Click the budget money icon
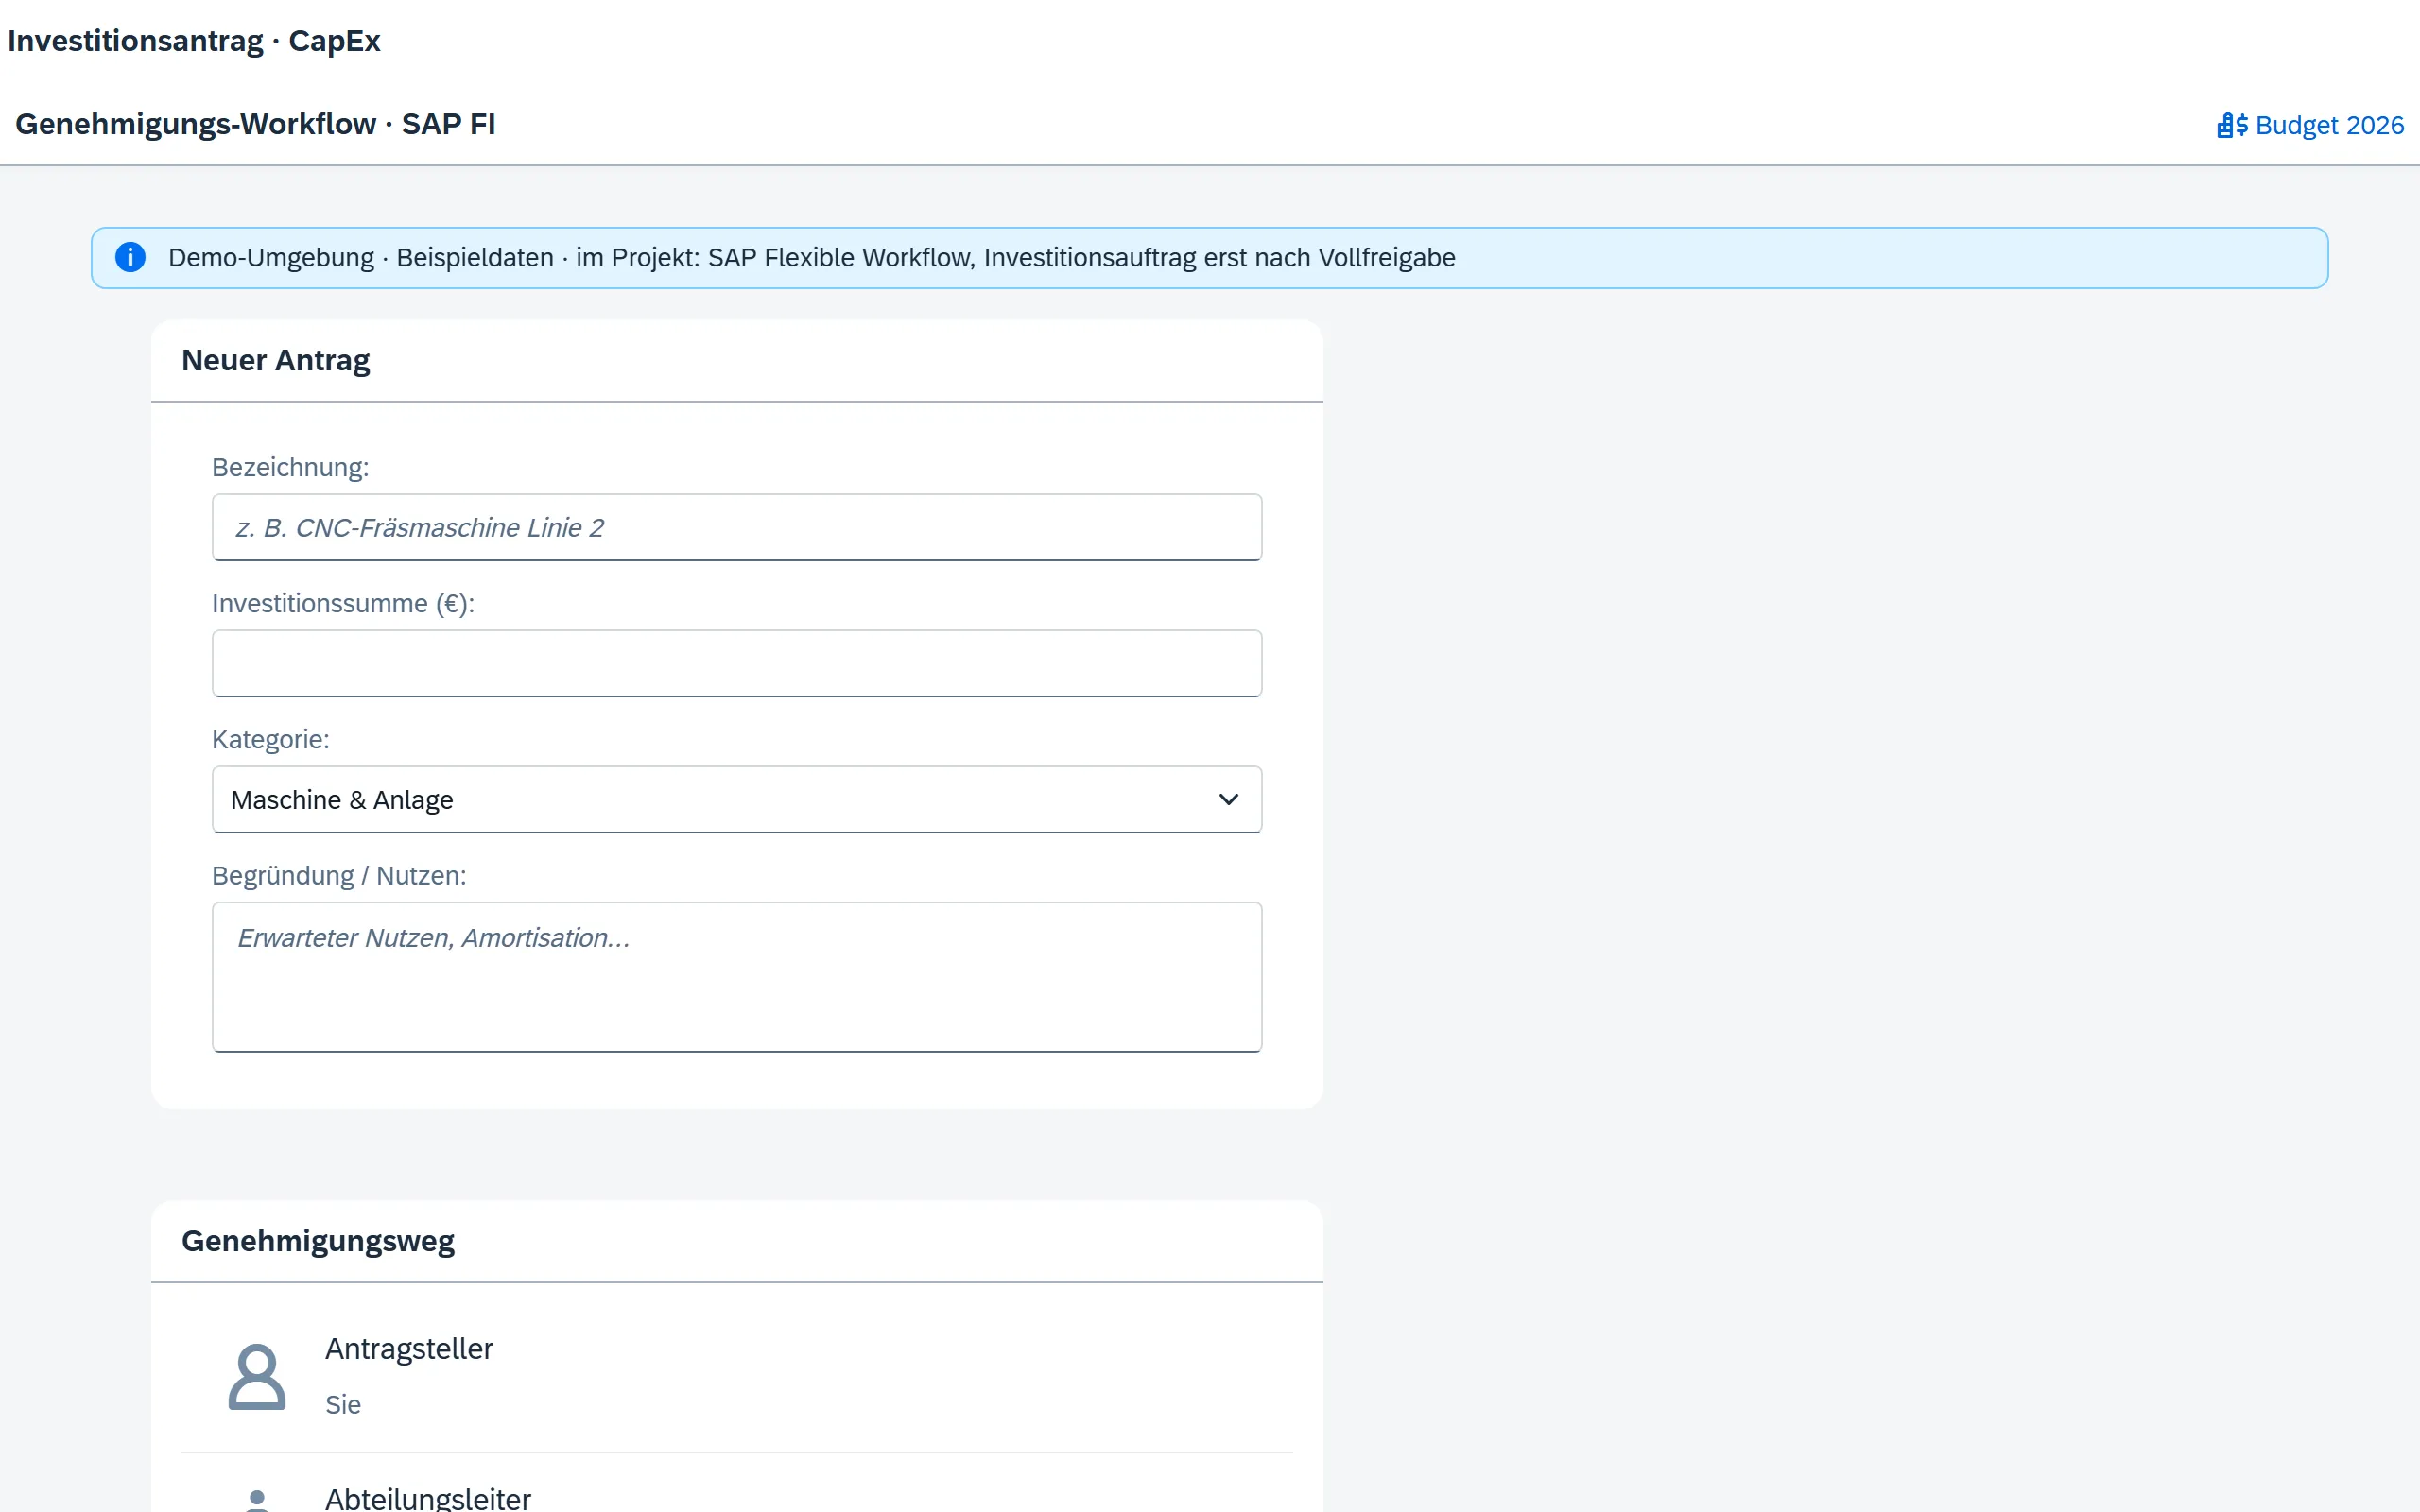The width and height of the screenshot is (2420, 1512). (x=2232, y=125)
